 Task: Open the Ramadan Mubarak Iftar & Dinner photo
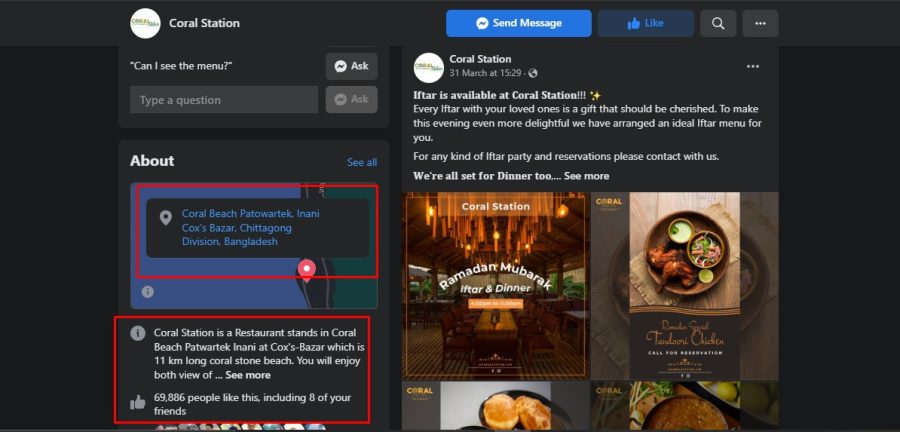tap(495, 285)
